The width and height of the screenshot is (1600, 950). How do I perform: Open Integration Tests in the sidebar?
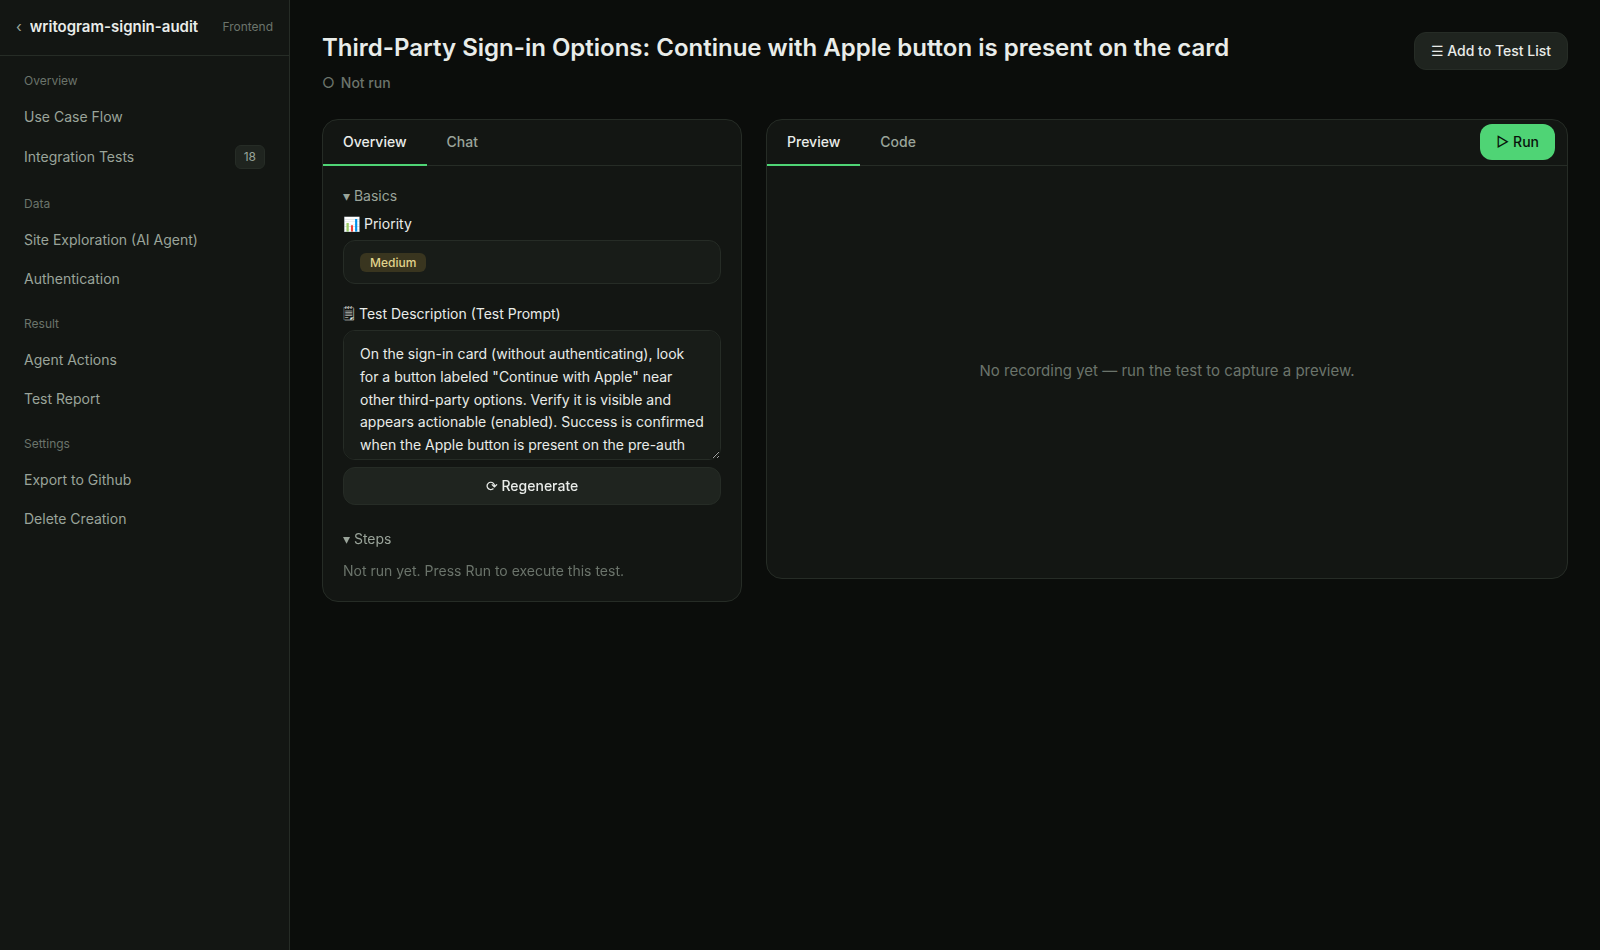79,157
